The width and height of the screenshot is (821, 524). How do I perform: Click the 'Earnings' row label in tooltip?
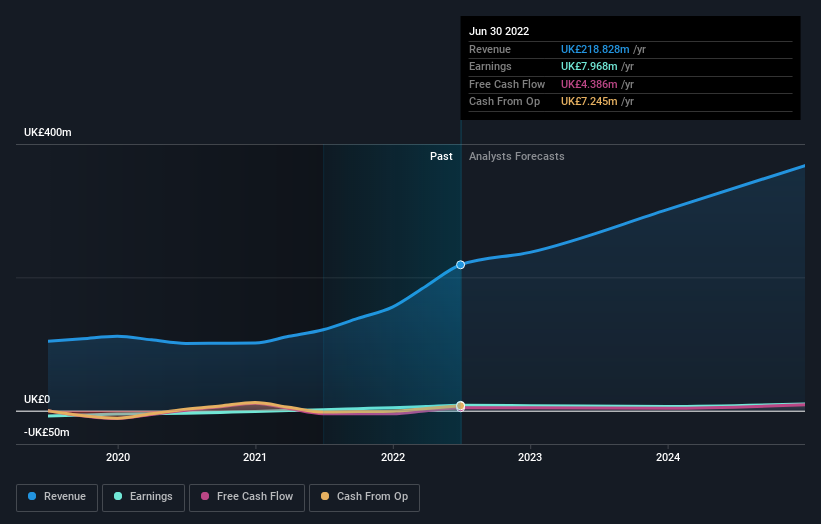tap(490, 66)
